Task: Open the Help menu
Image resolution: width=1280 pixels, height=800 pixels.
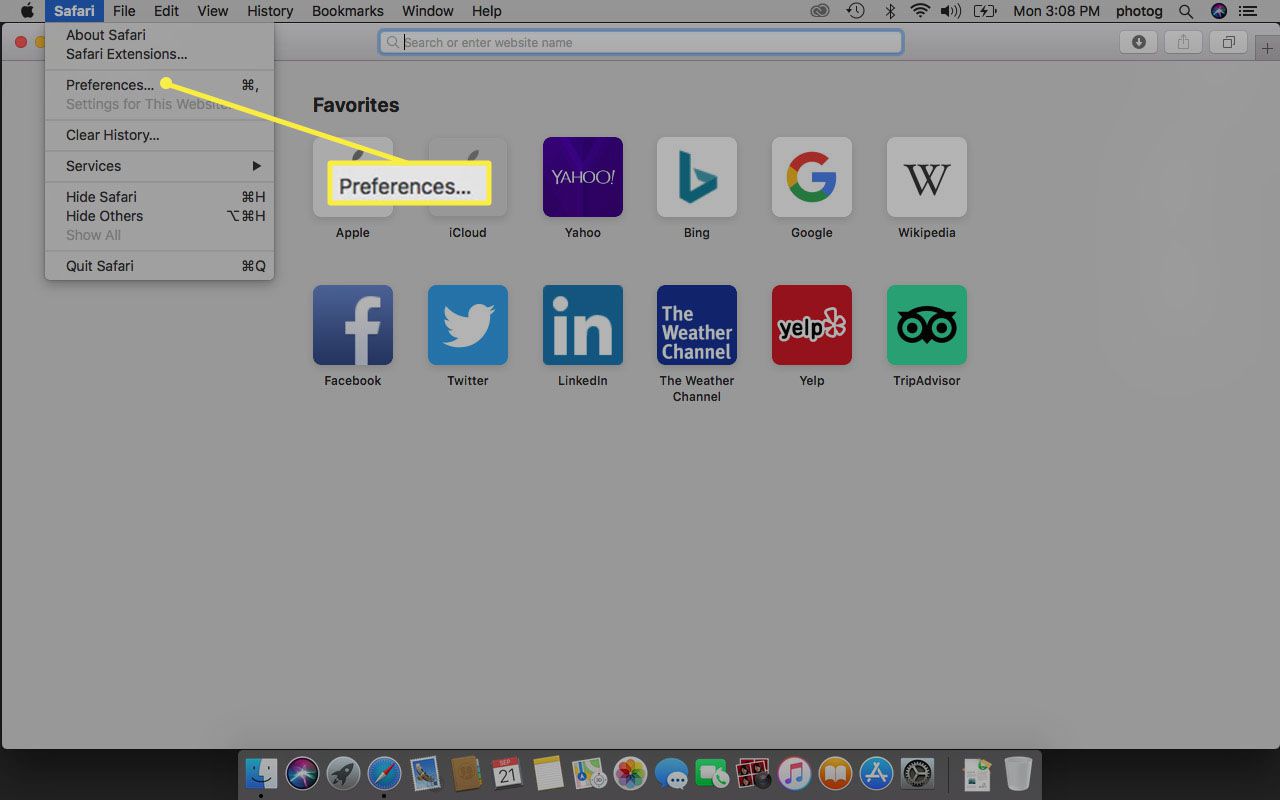Action: coord(486,11)
